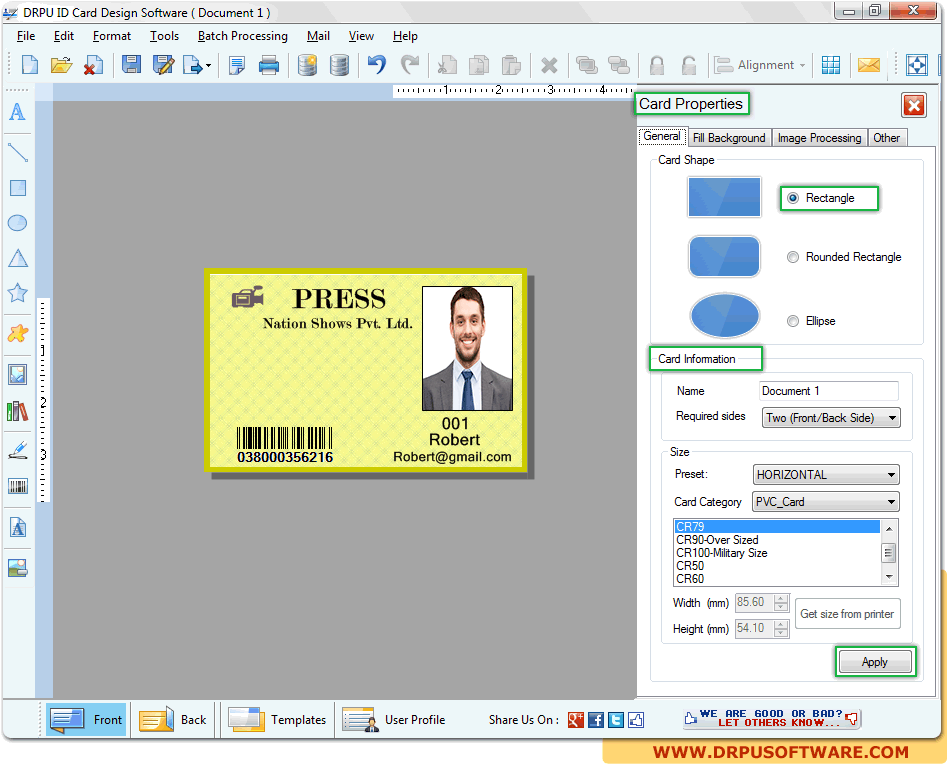Click the card Name input field
The width and height of the screenshot is (947, 764).
tap(828, 391)
